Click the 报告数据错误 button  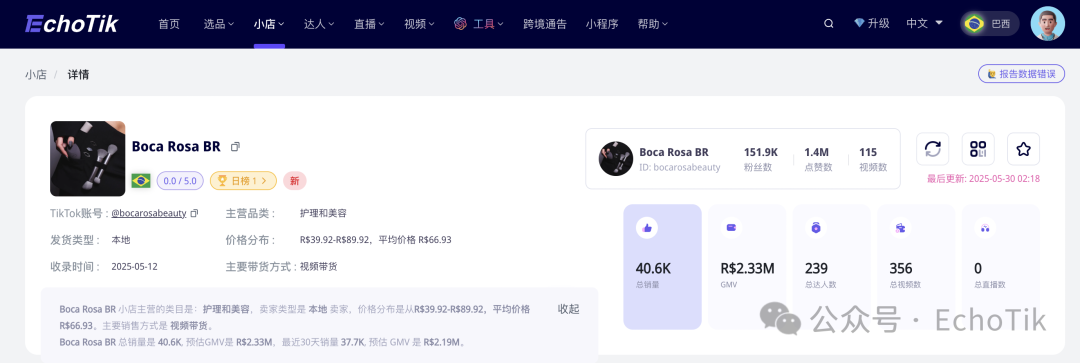[1021, 74]
